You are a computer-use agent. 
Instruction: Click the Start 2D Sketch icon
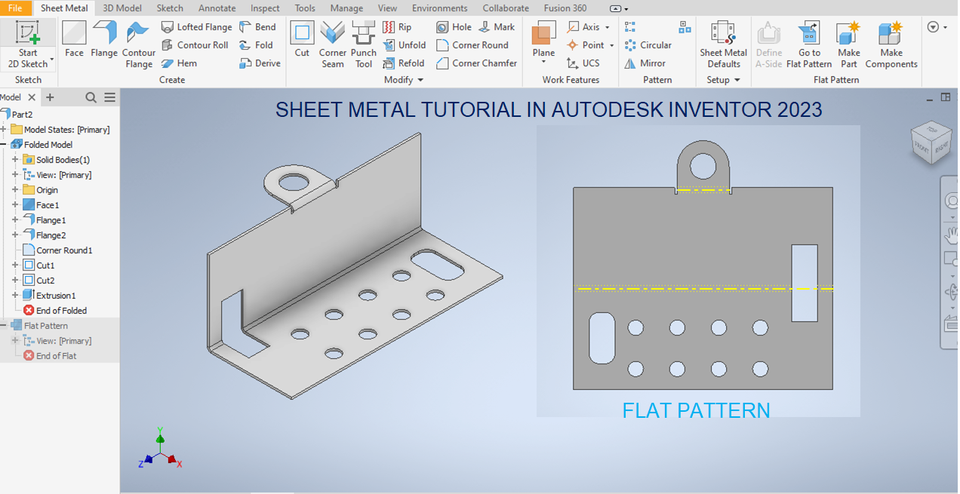coord(28,33)
